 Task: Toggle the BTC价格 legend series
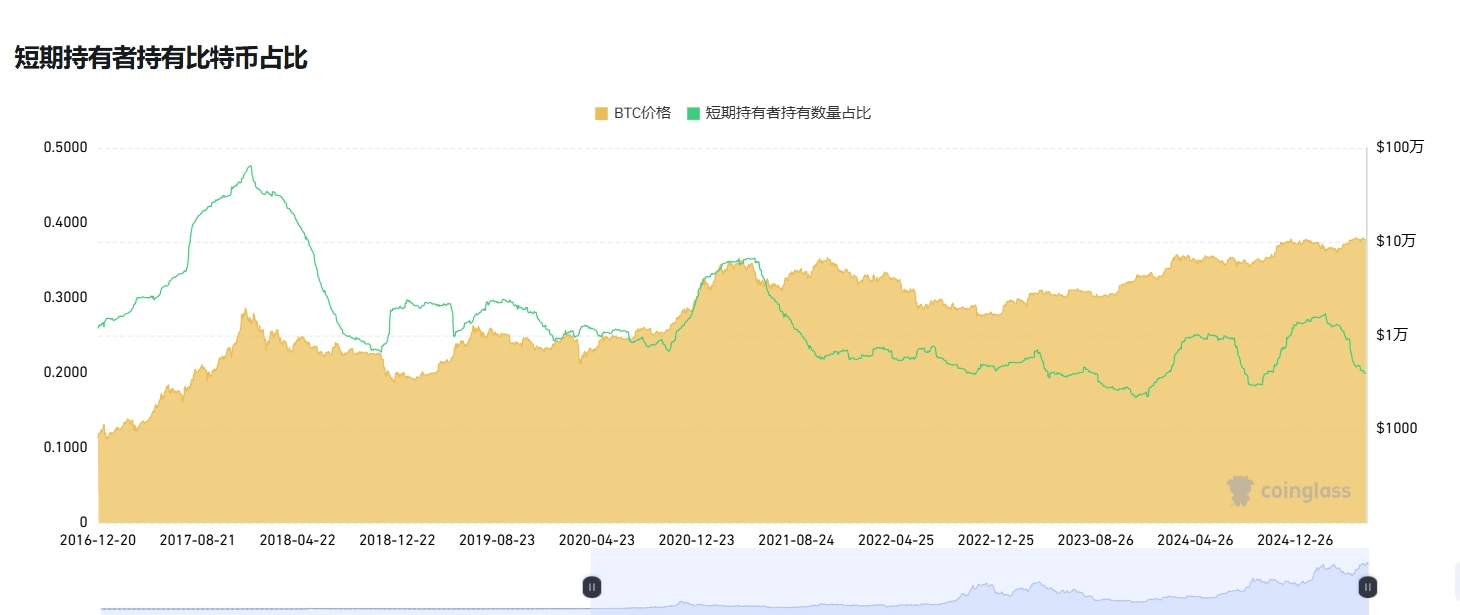pos(632,113)
